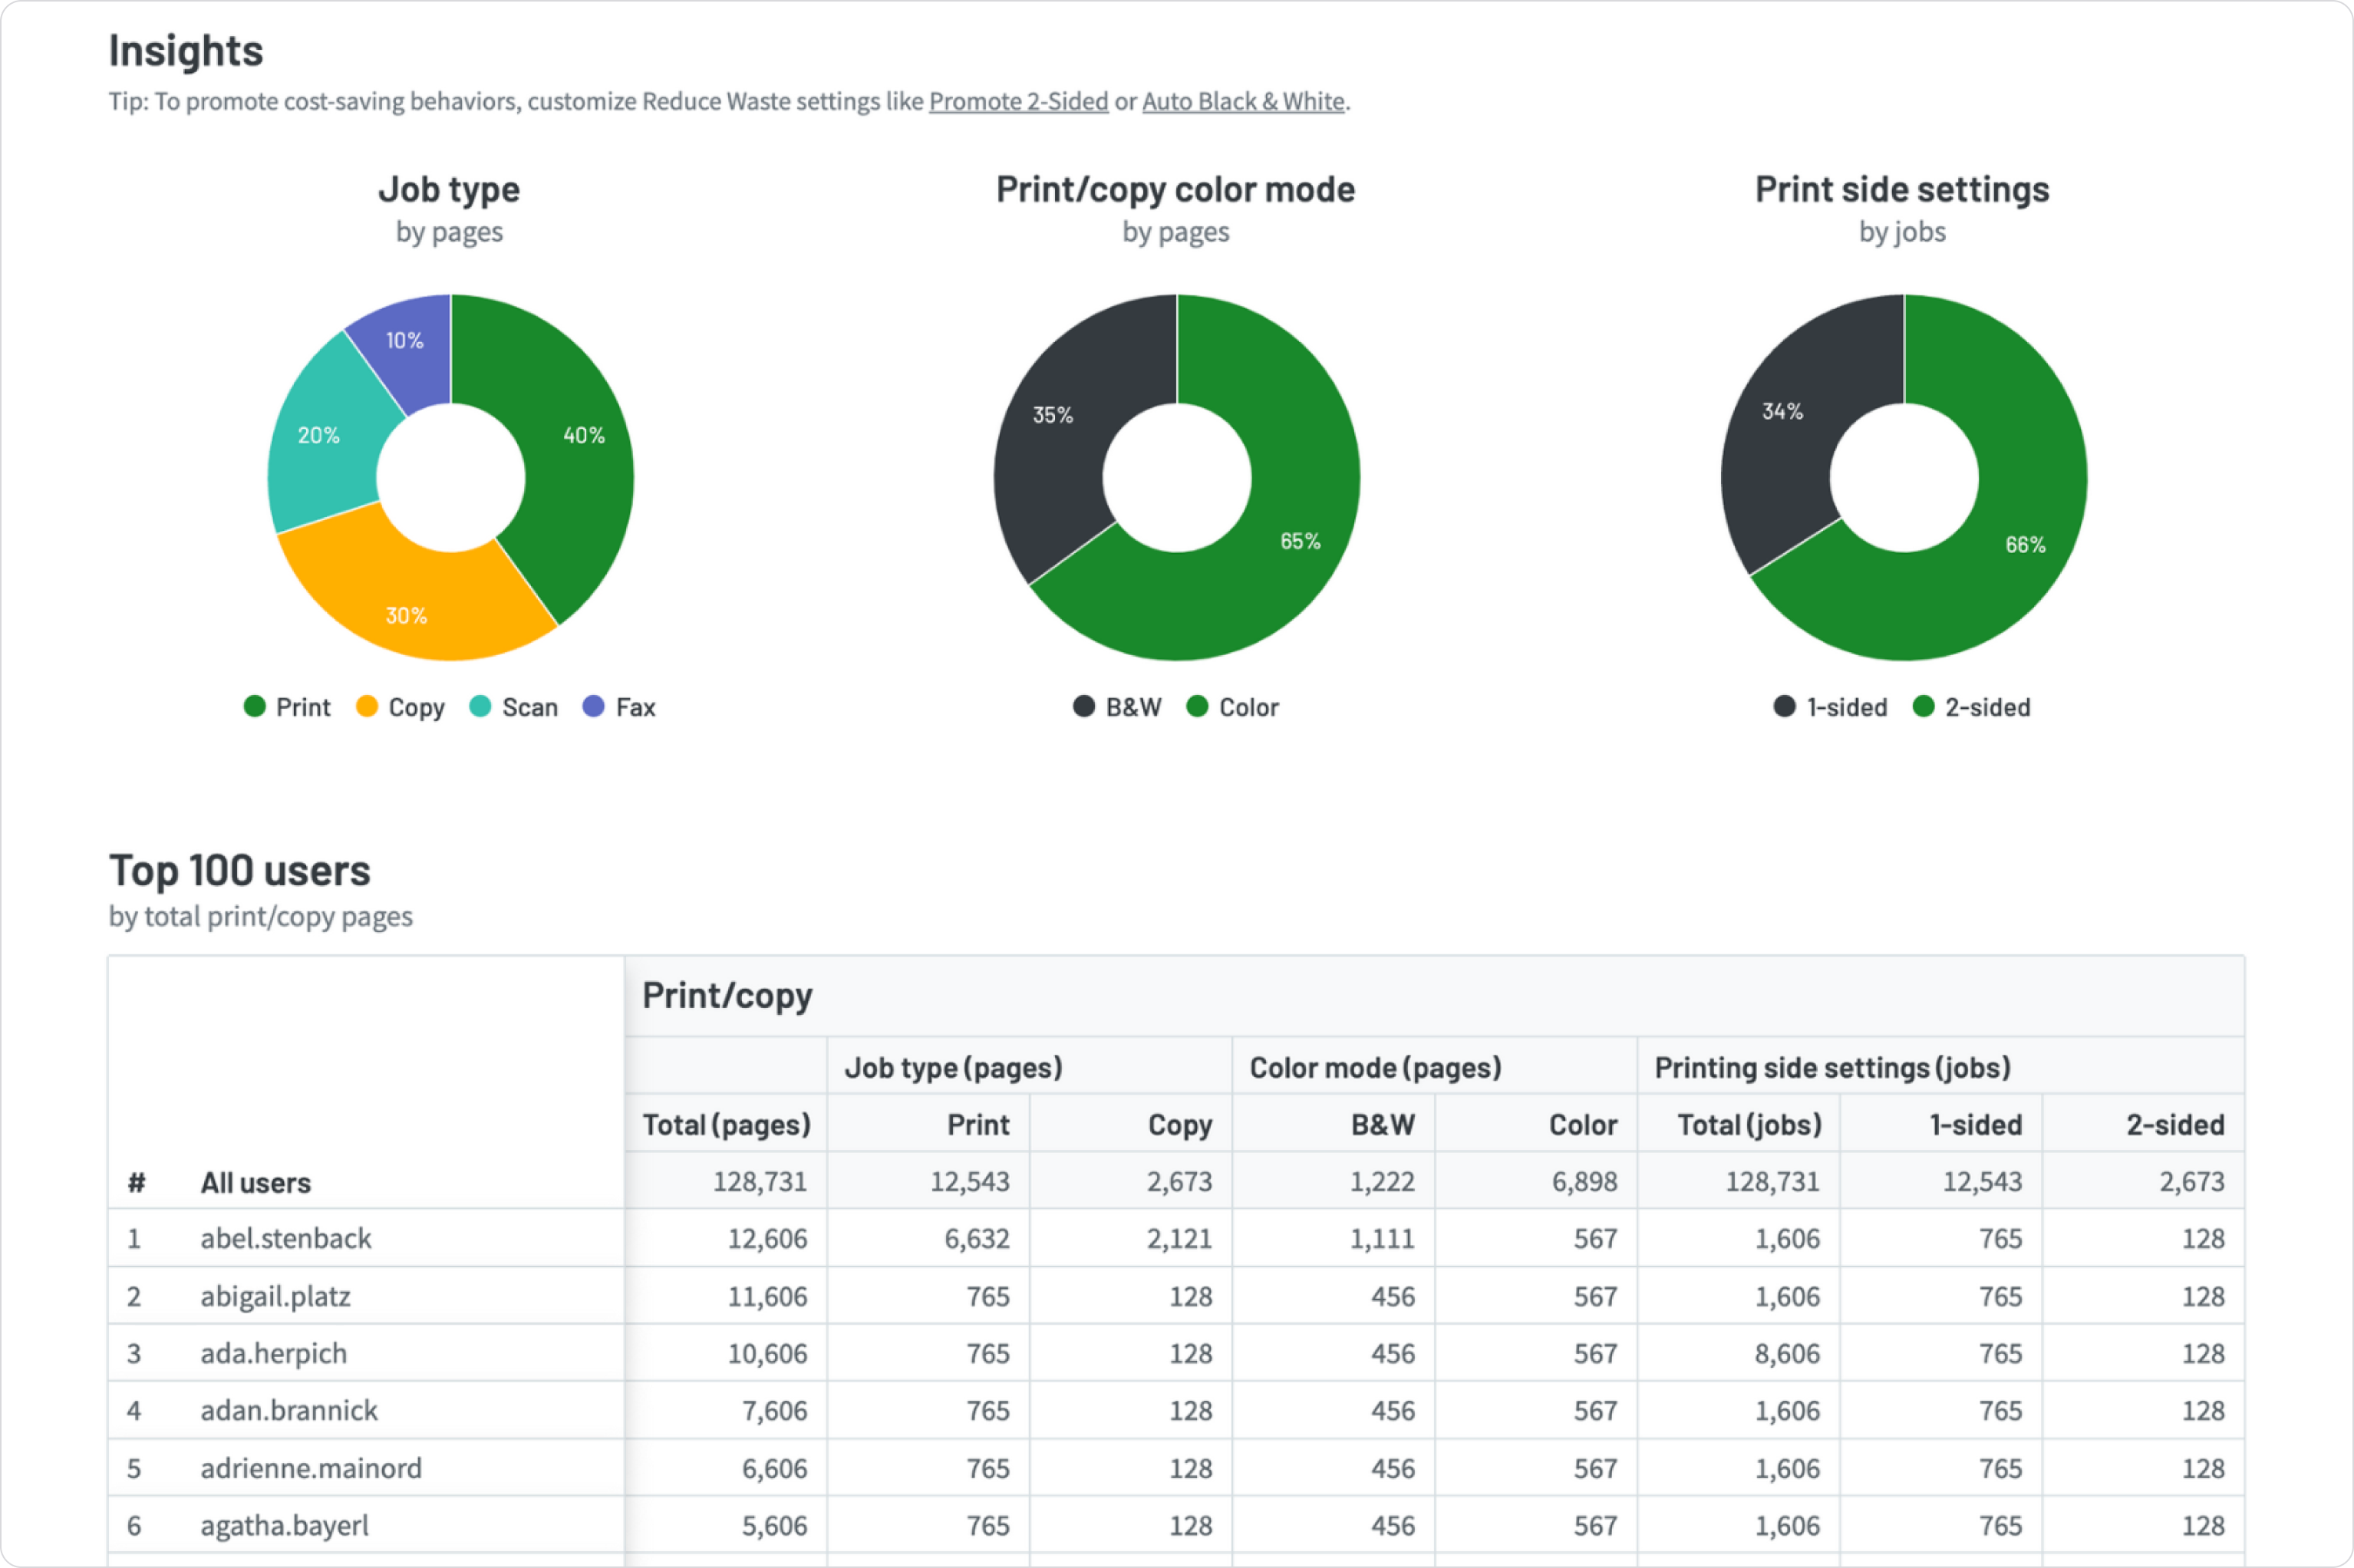Select the abel.stenback user row
Screen dimensions: 2354x1568
pos(286,1238)
